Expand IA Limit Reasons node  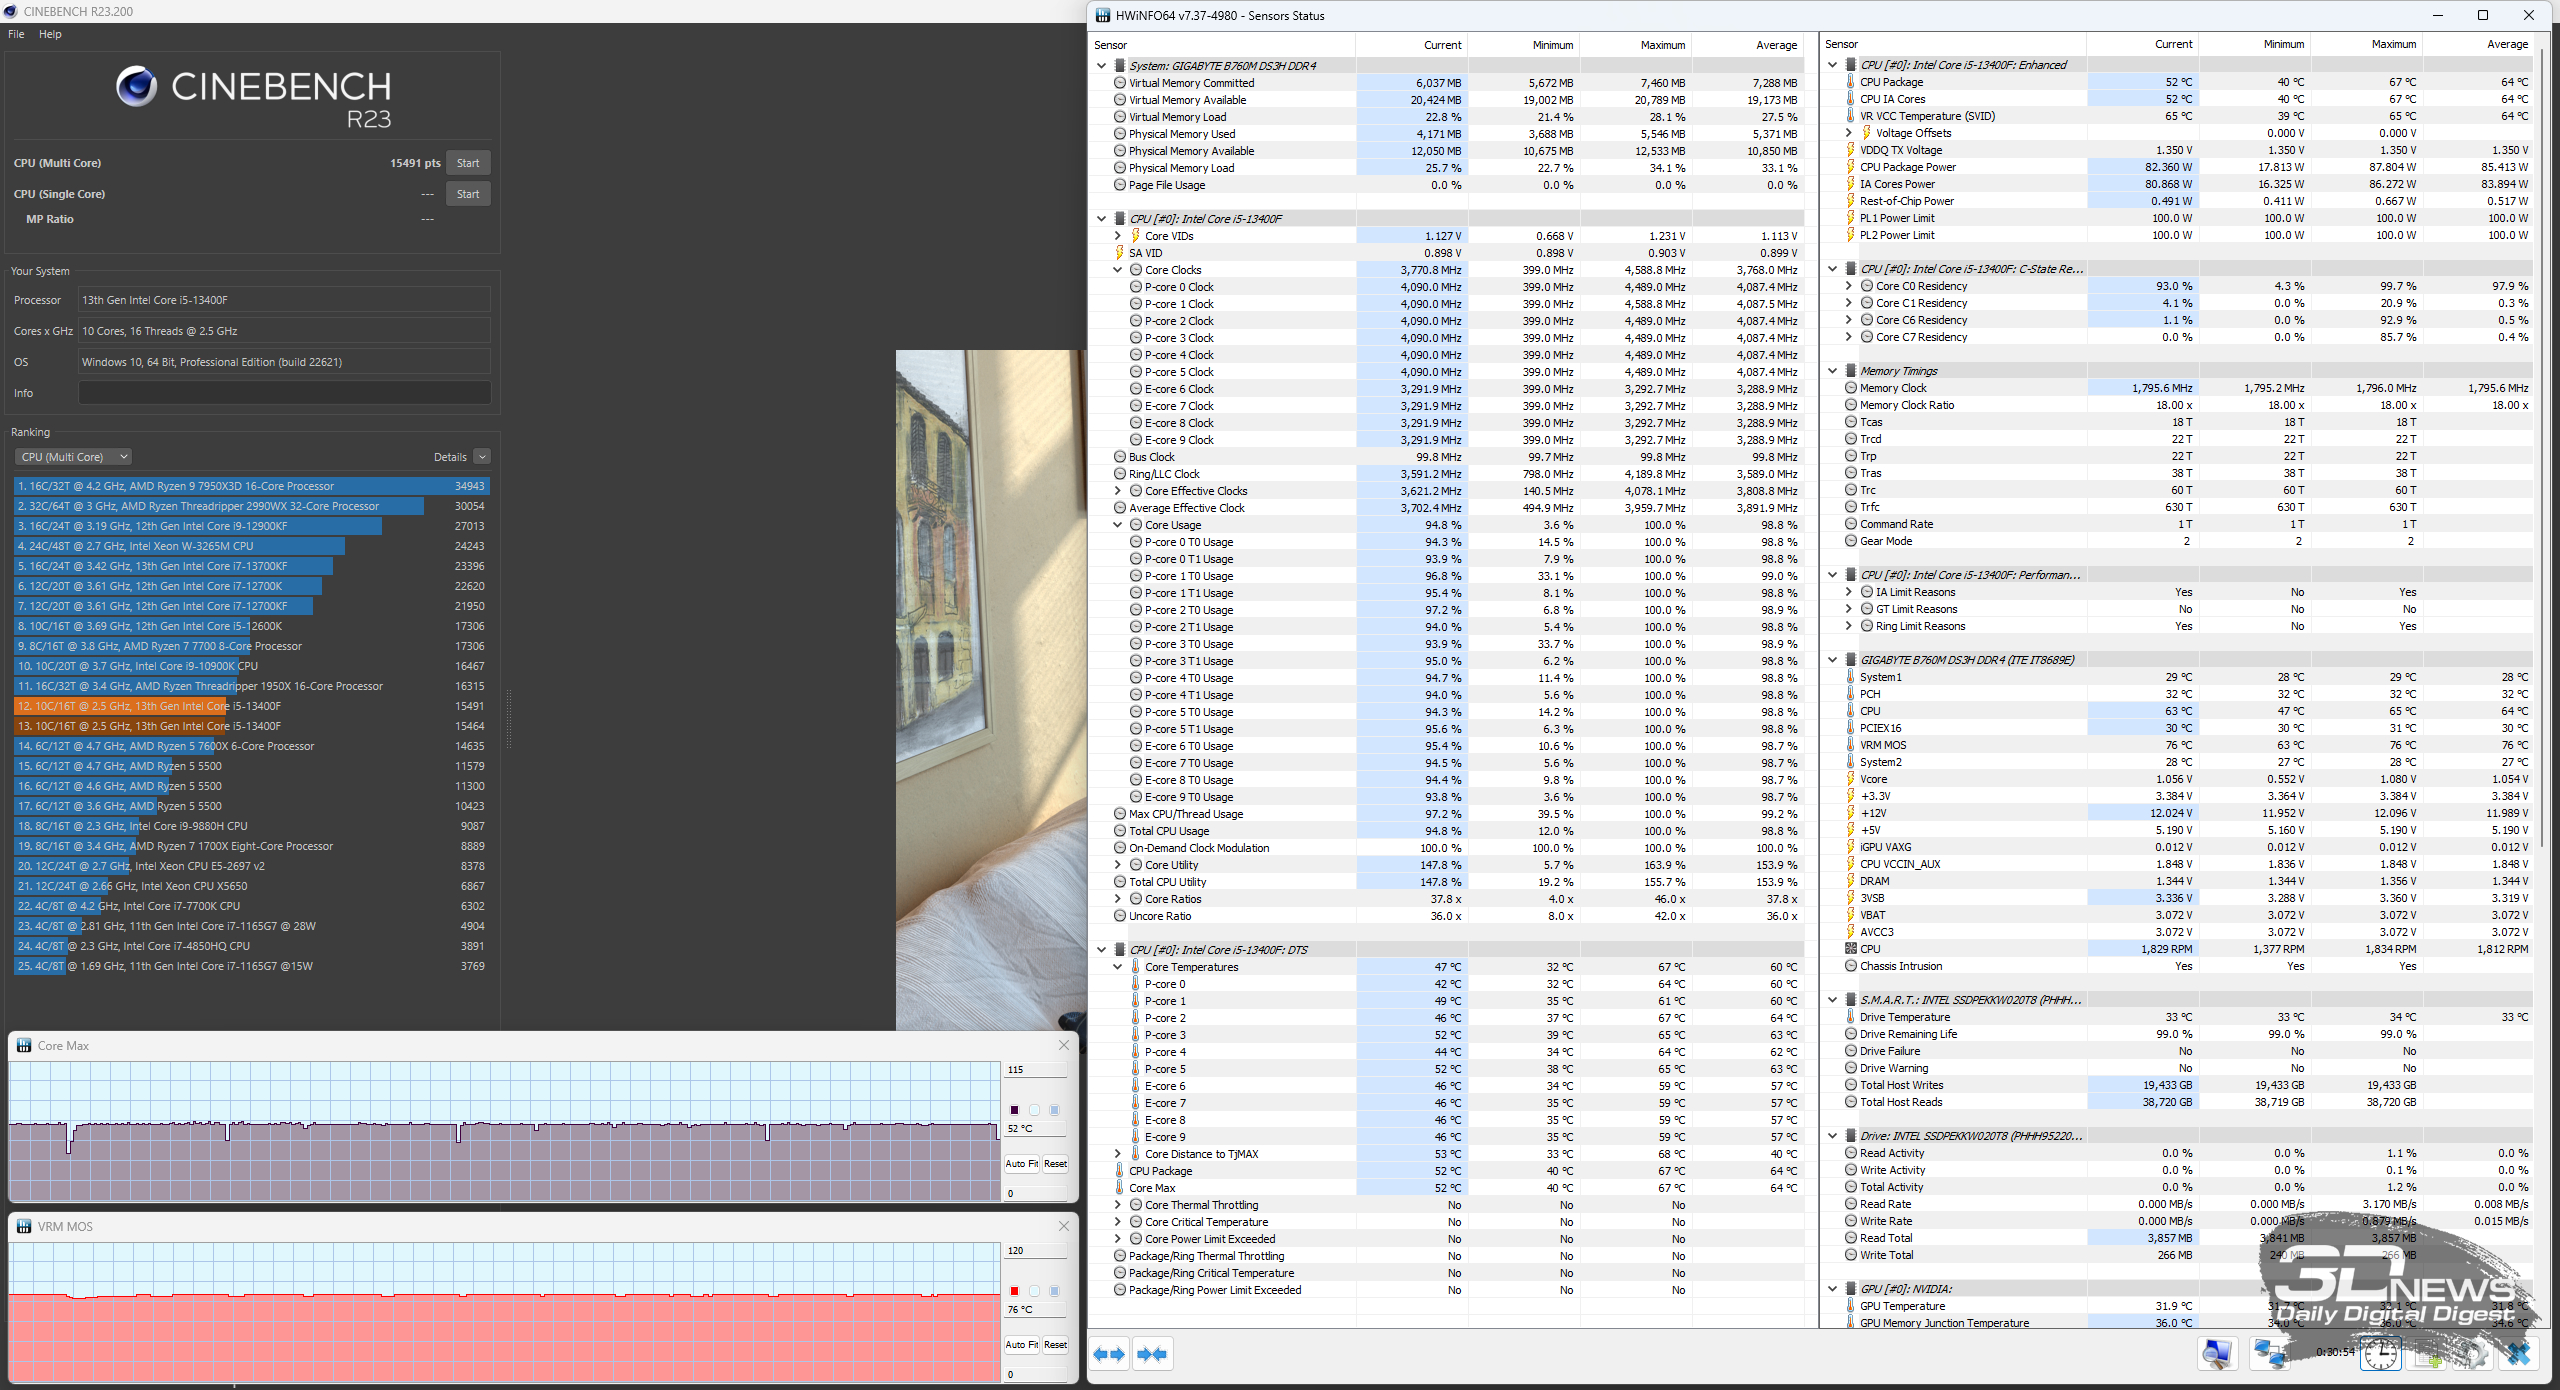coord(1849,592)
